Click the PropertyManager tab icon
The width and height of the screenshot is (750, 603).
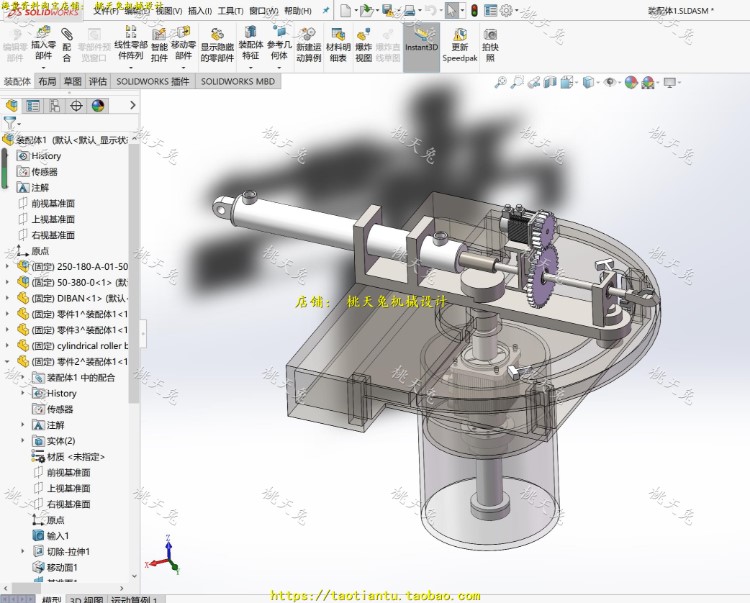[x=33, y=106]
